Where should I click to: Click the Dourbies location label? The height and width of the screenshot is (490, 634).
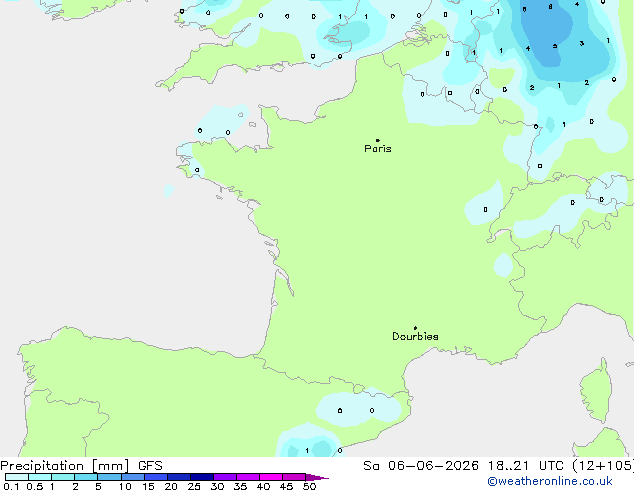point(415,336)
